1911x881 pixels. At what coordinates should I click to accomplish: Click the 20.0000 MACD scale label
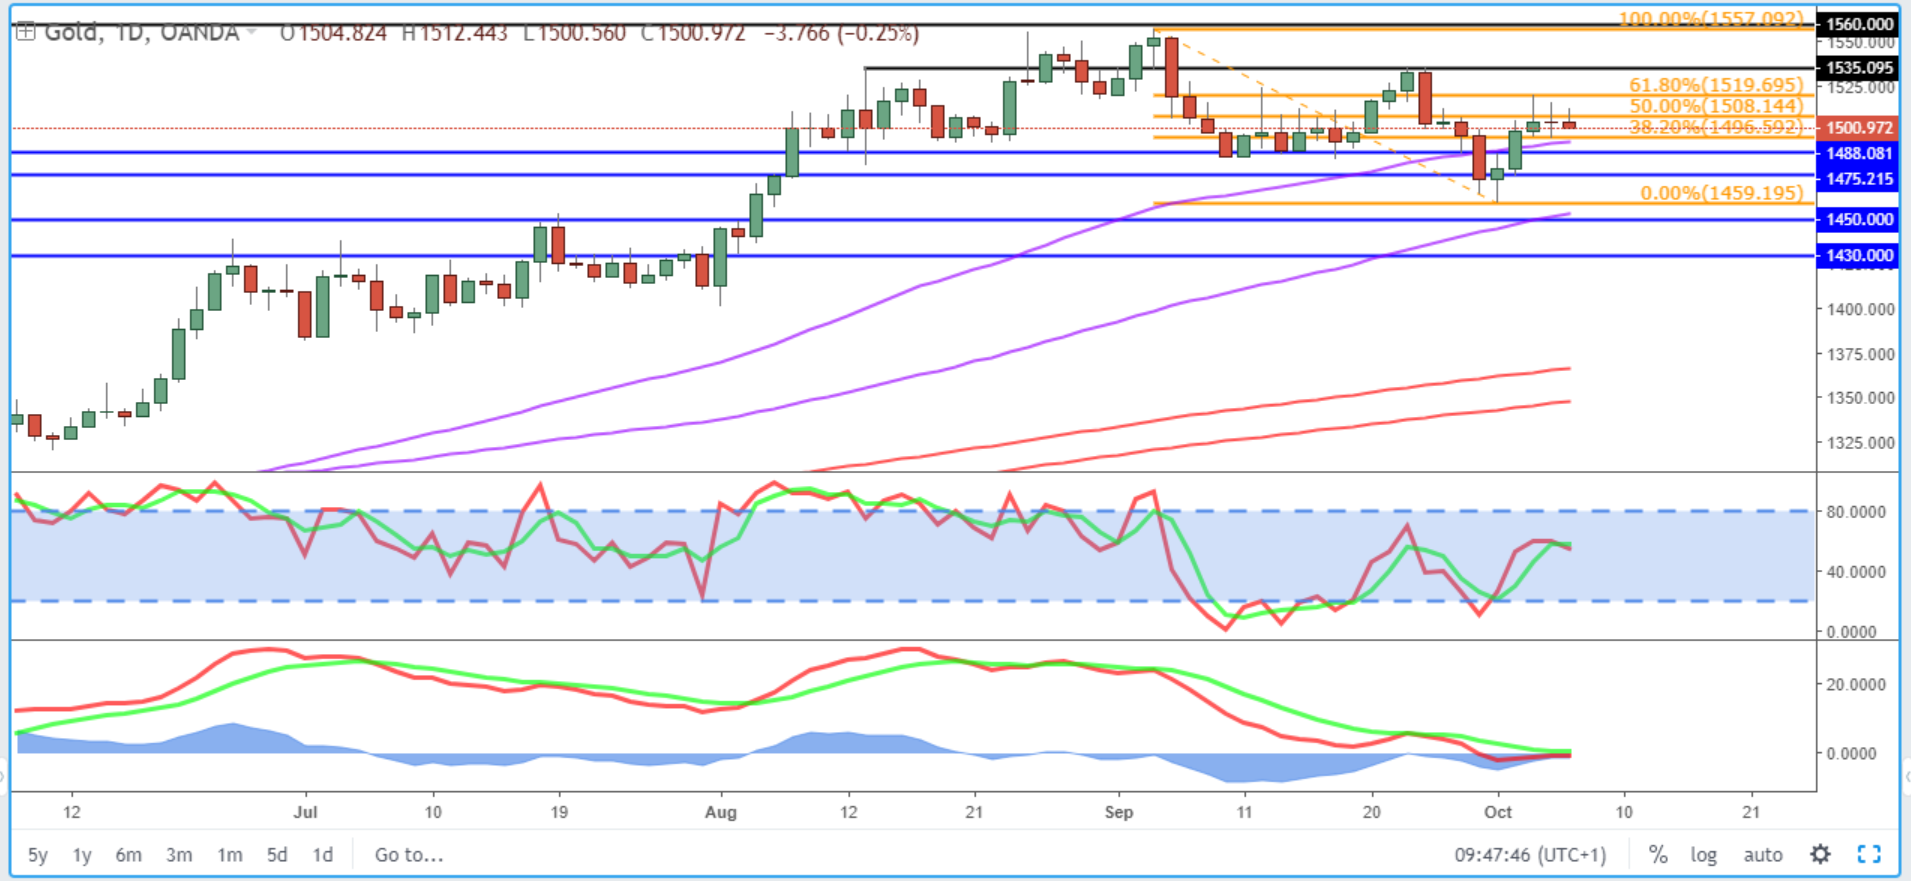(1856, 685)
